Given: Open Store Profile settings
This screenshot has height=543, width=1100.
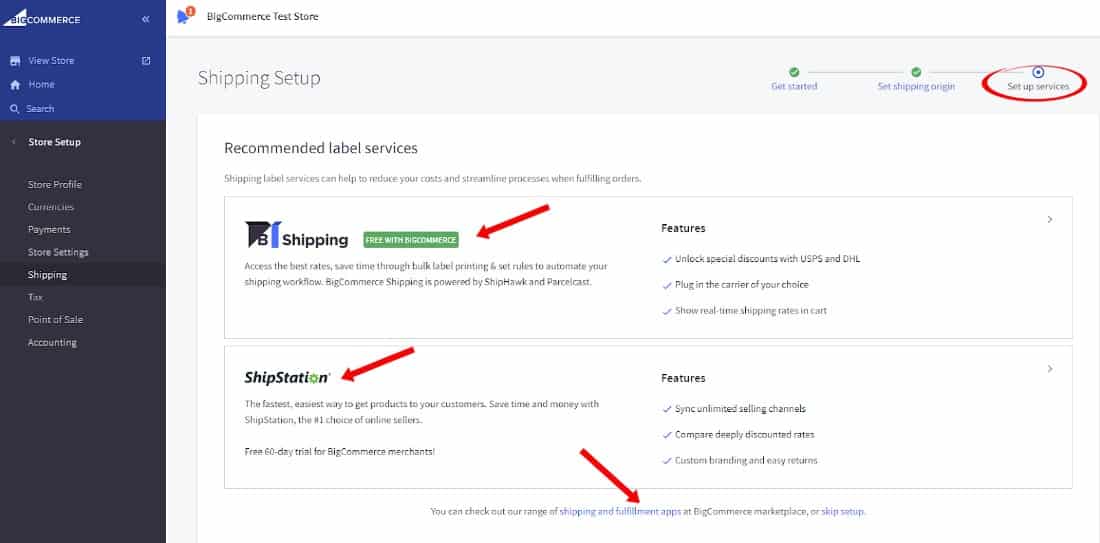Looking at the screenshot, I should pyautogui.click(x=55, y=185).
